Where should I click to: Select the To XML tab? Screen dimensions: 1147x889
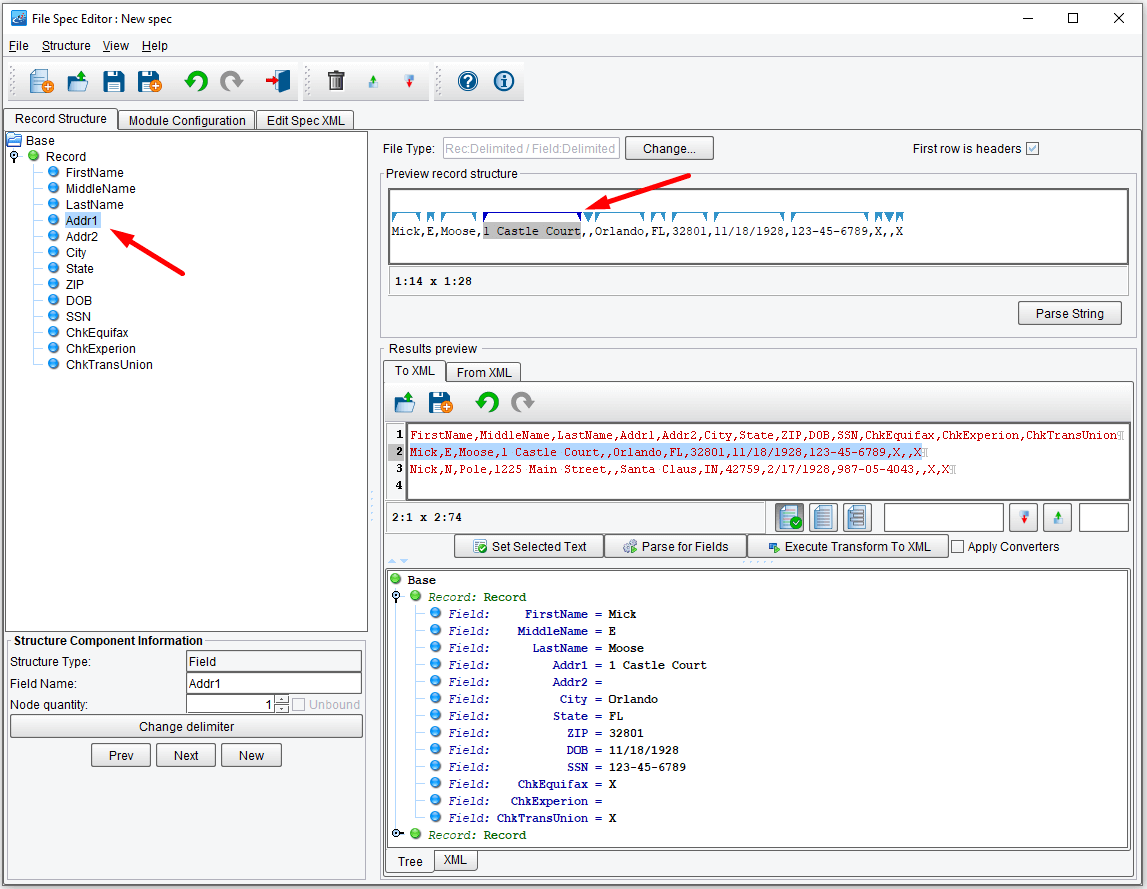(x=415, y=371)
